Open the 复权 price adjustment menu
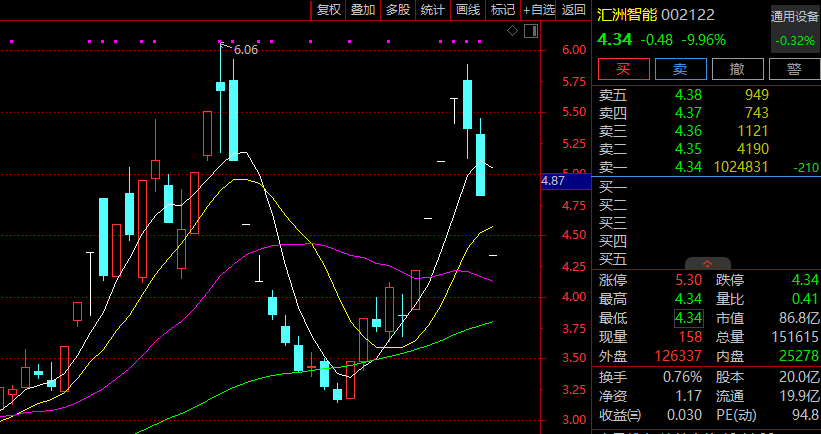 (329, 10)
